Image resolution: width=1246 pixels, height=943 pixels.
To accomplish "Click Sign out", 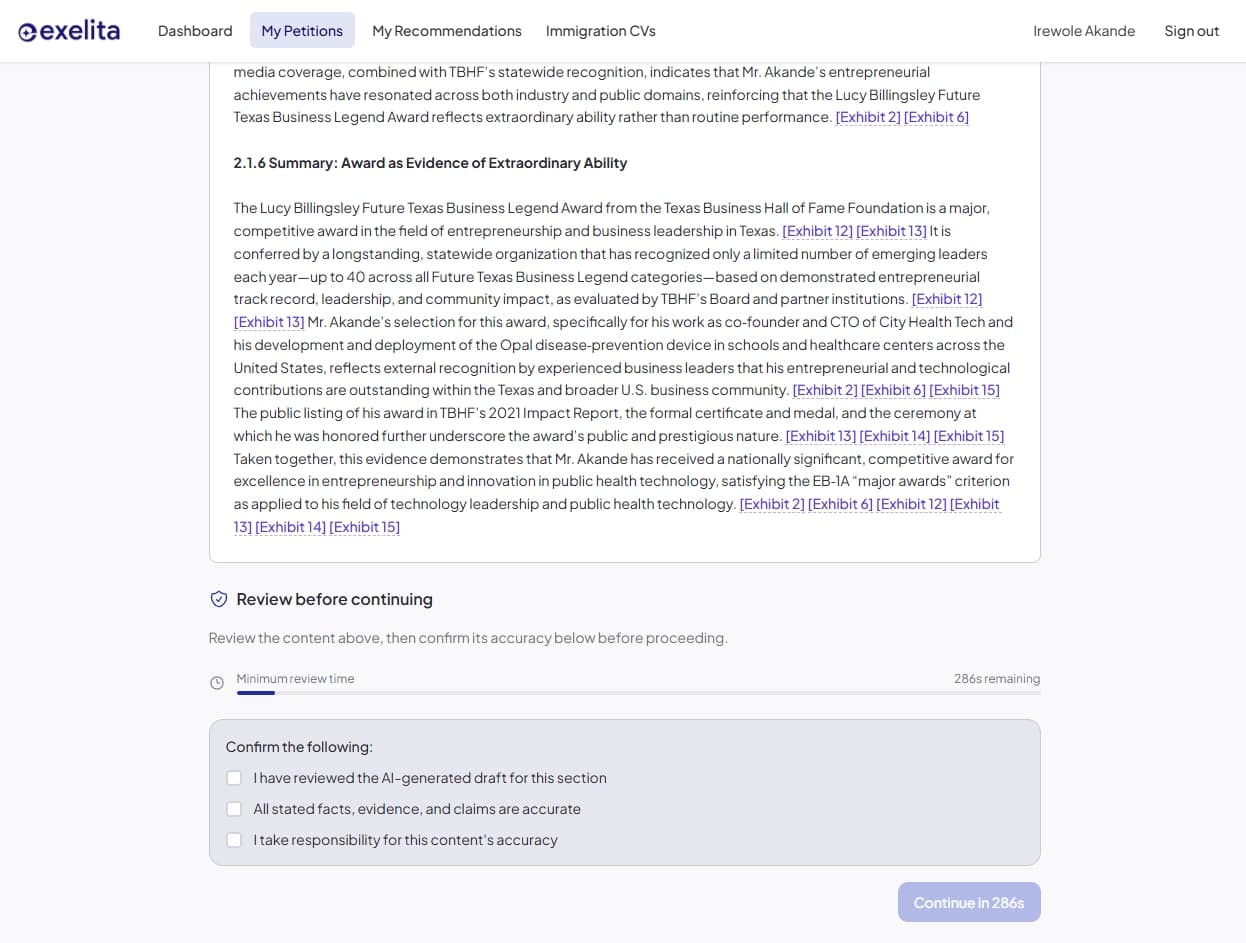I will click(x=1191, y=31).
